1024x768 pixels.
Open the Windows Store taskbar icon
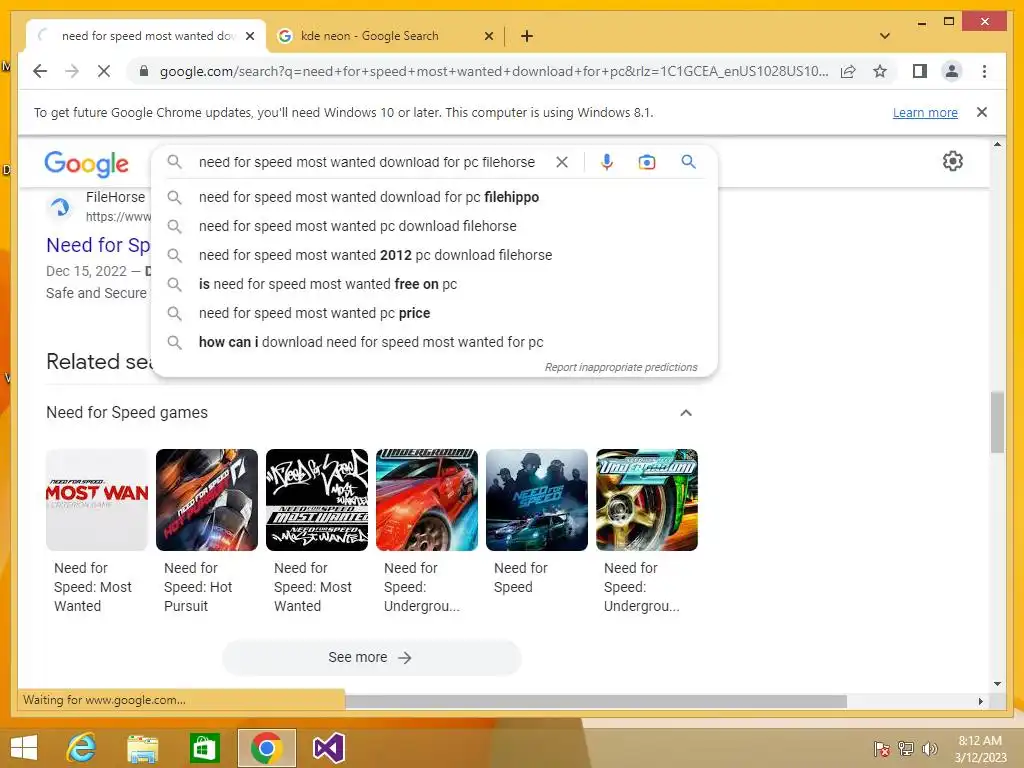204,748
